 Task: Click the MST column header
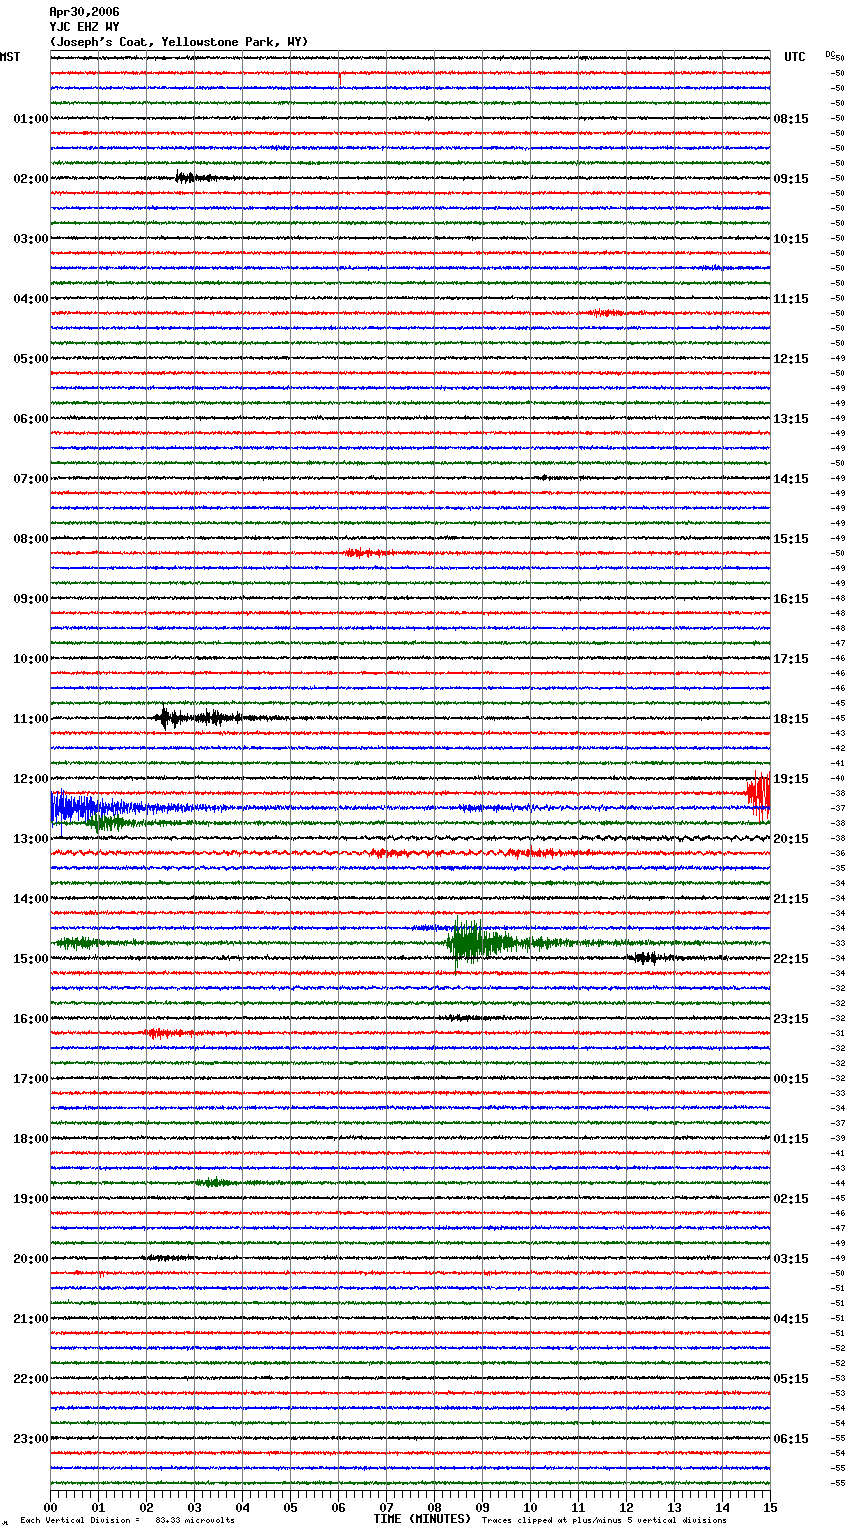[10, 57]
